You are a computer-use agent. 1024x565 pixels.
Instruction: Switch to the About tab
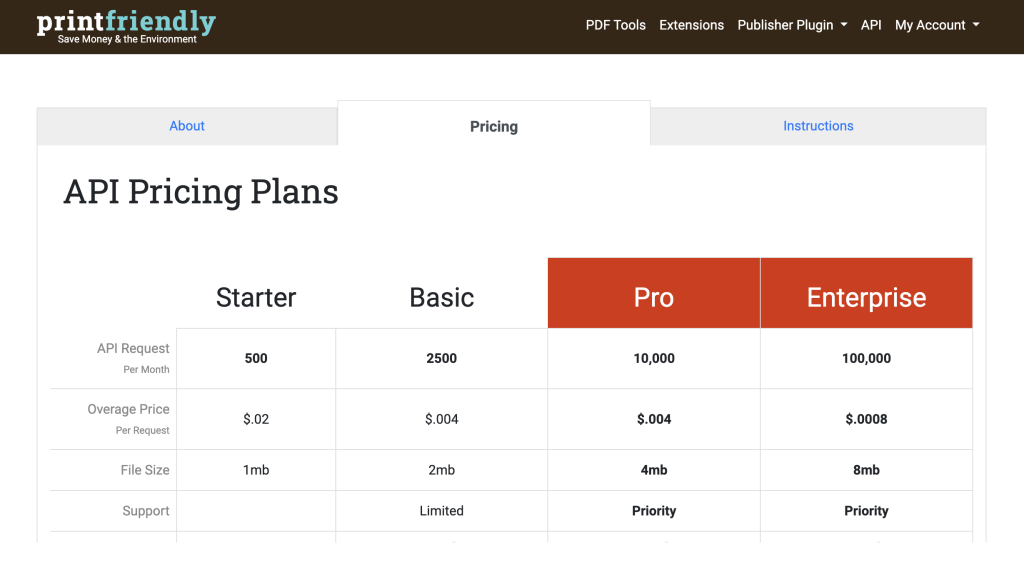coord(187,126)
